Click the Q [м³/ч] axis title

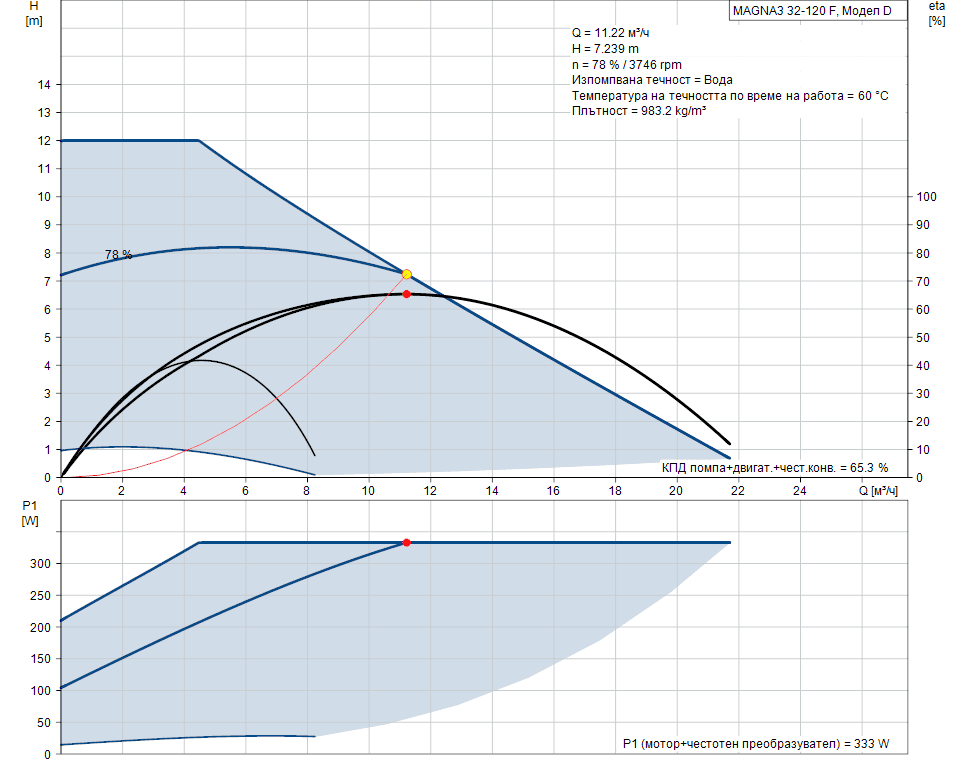[x=878, y=491]
